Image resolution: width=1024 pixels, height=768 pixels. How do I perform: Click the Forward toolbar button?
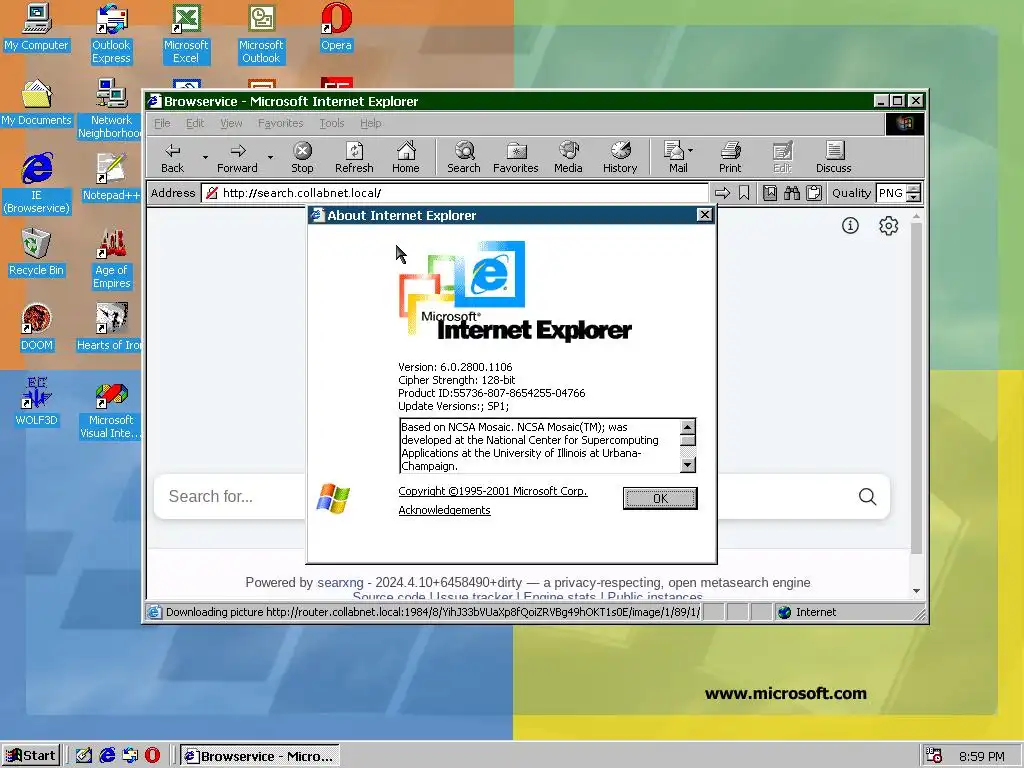[x=237, y=157]
